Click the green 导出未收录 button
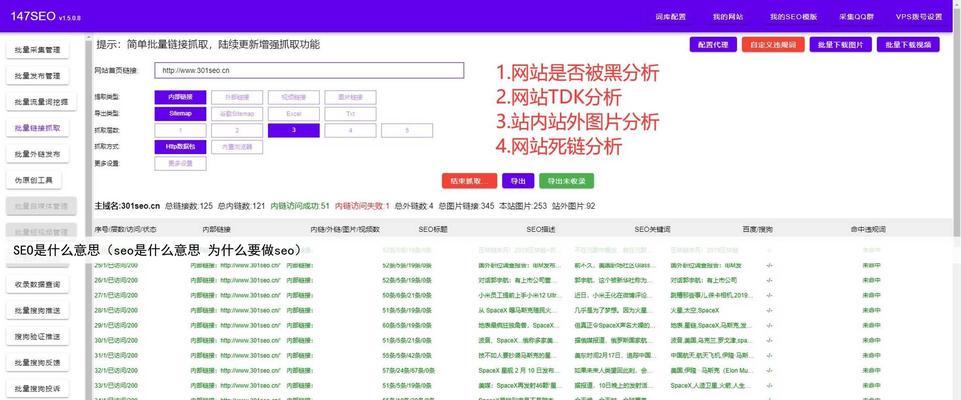961x400 pixels. (566, 181)
